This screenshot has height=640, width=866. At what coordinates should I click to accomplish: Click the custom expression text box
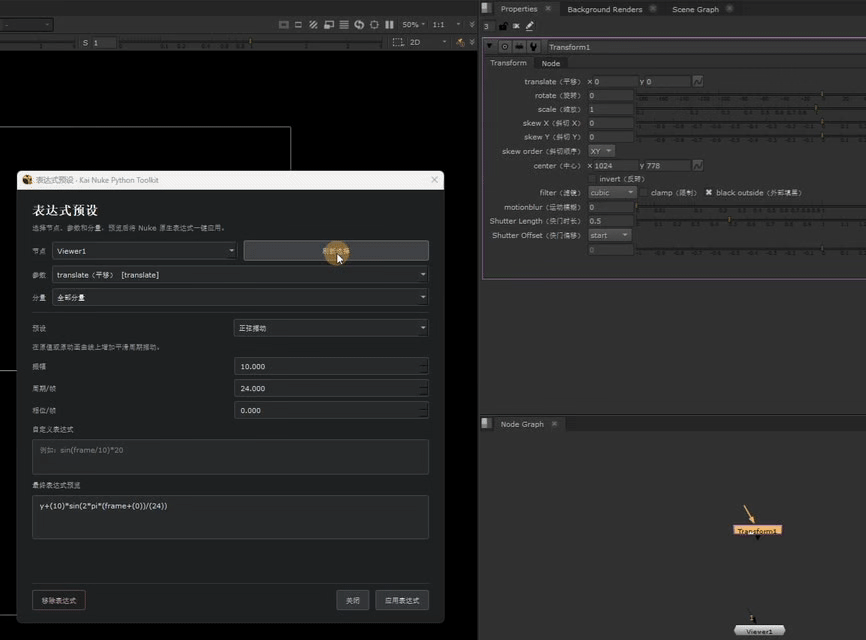coord(230,457)
